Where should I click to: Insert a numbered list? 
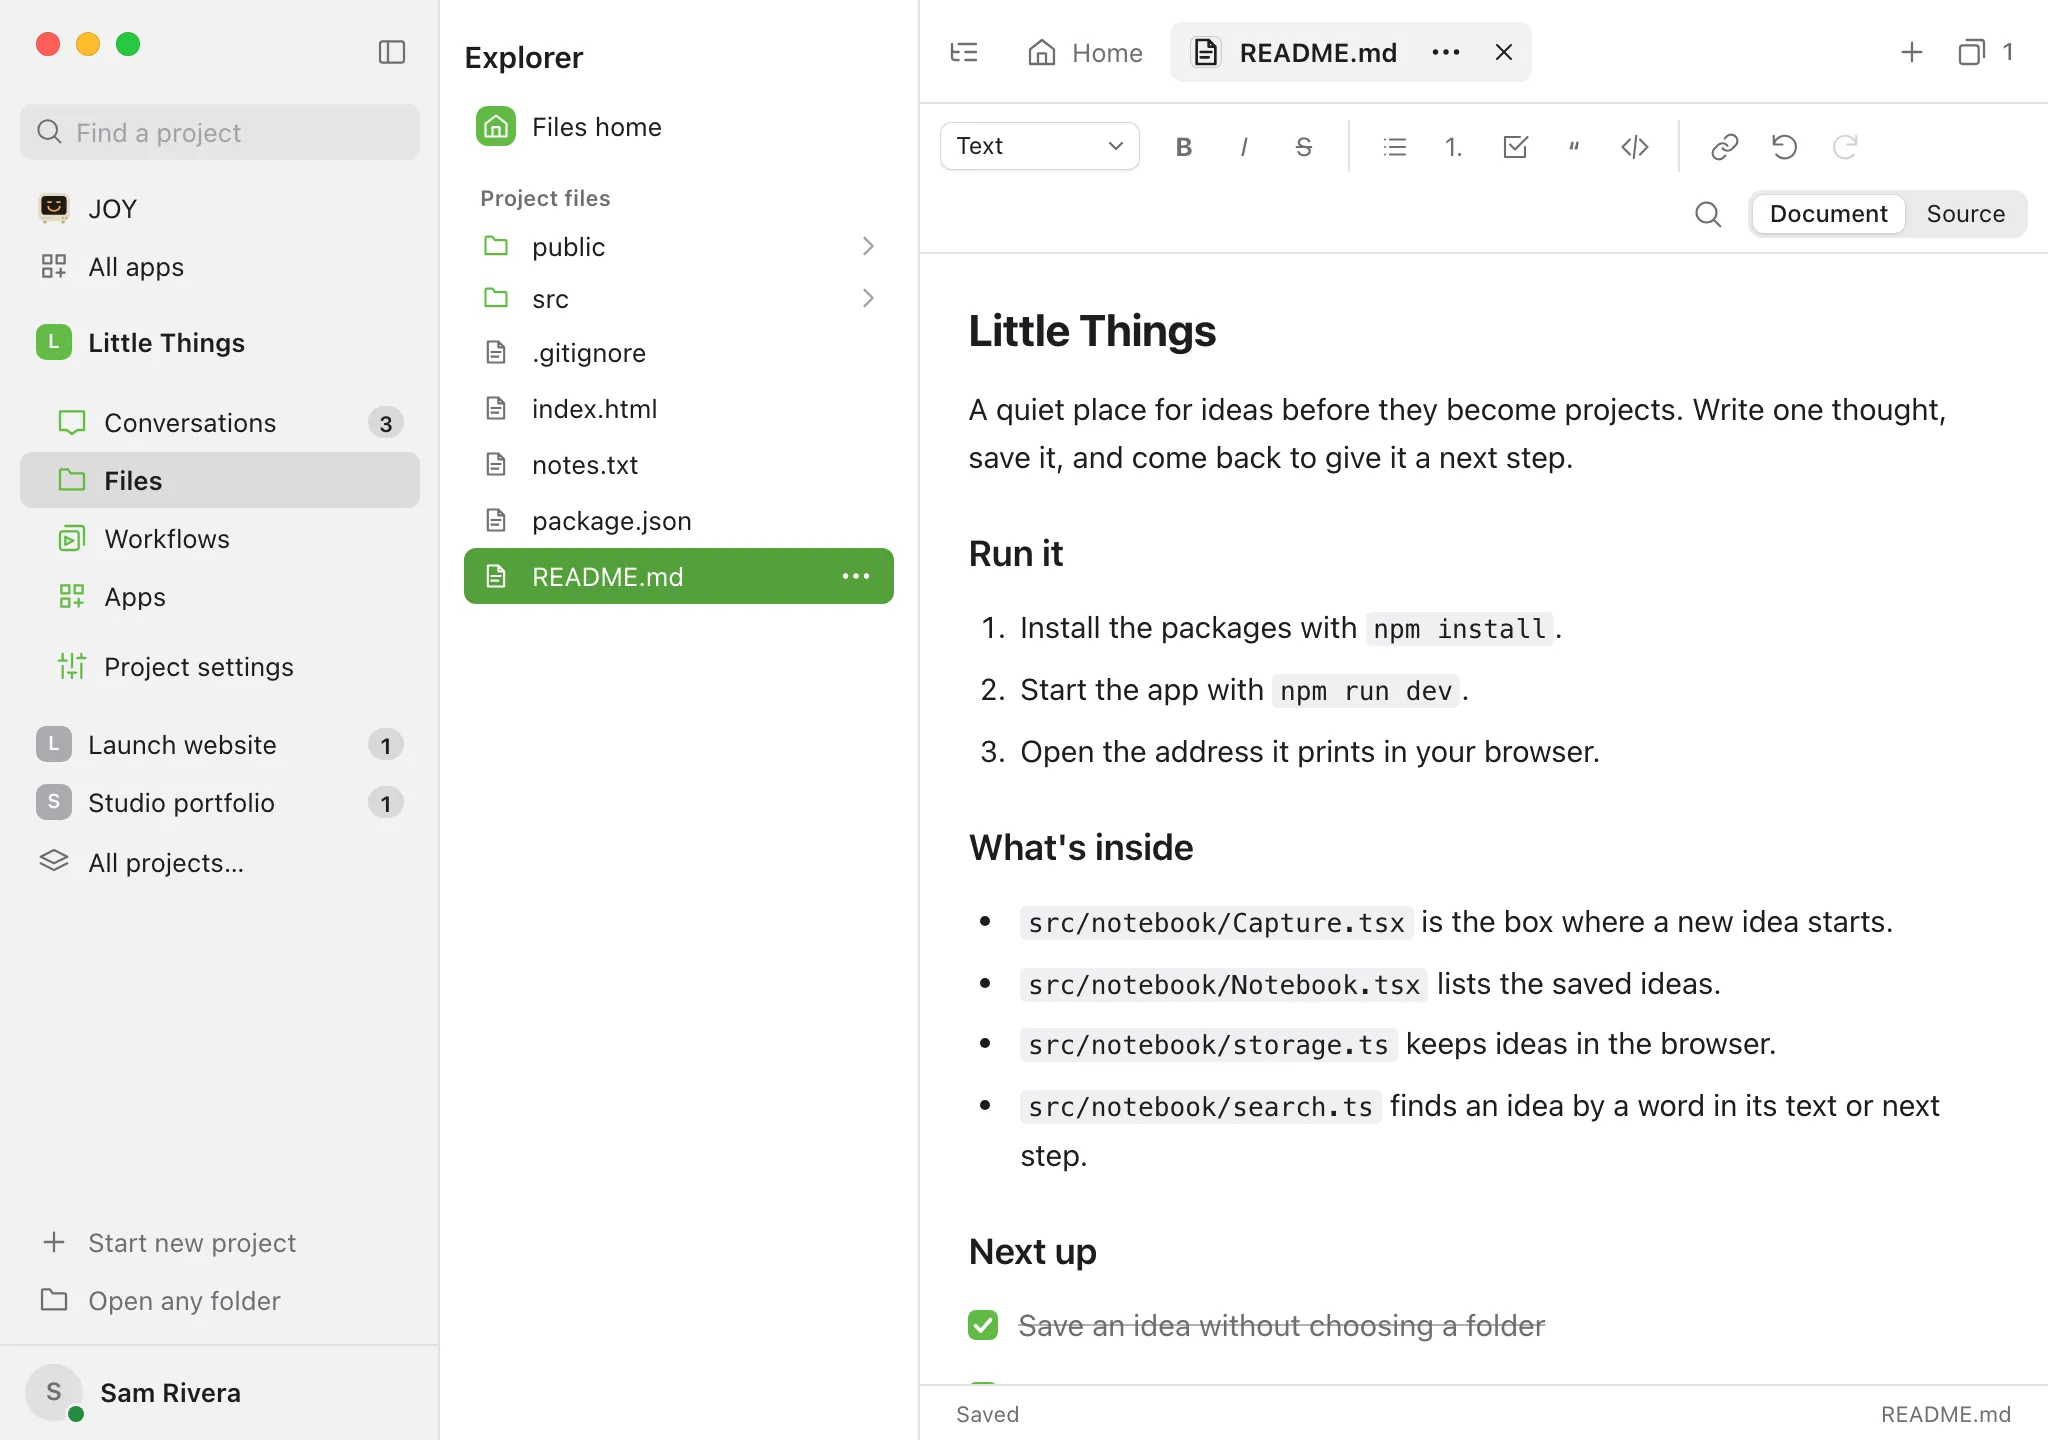coord(1454,147)
